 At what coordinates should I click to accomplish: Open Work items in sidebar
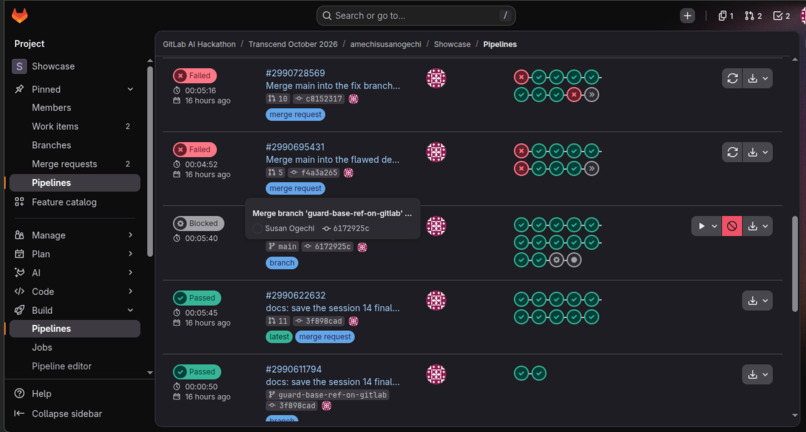coord(75,127)
